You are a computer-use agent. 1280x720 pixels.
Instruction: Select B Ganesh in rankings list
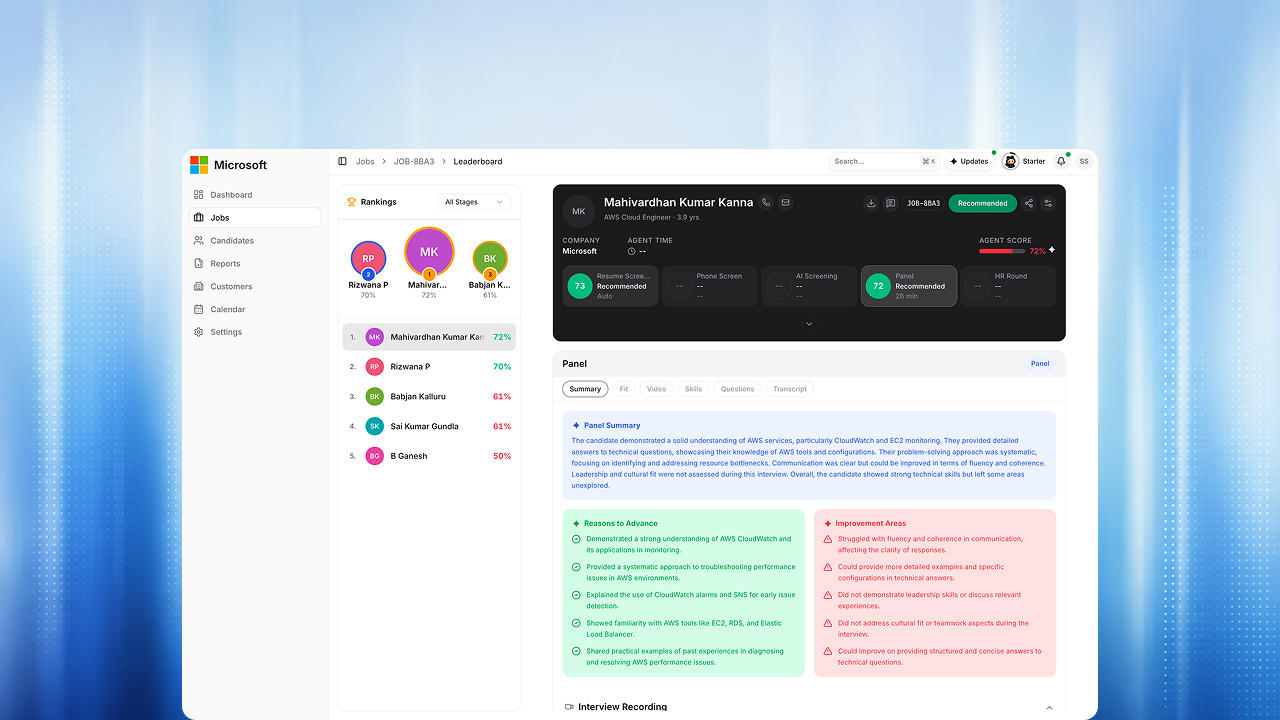point(429,456)
